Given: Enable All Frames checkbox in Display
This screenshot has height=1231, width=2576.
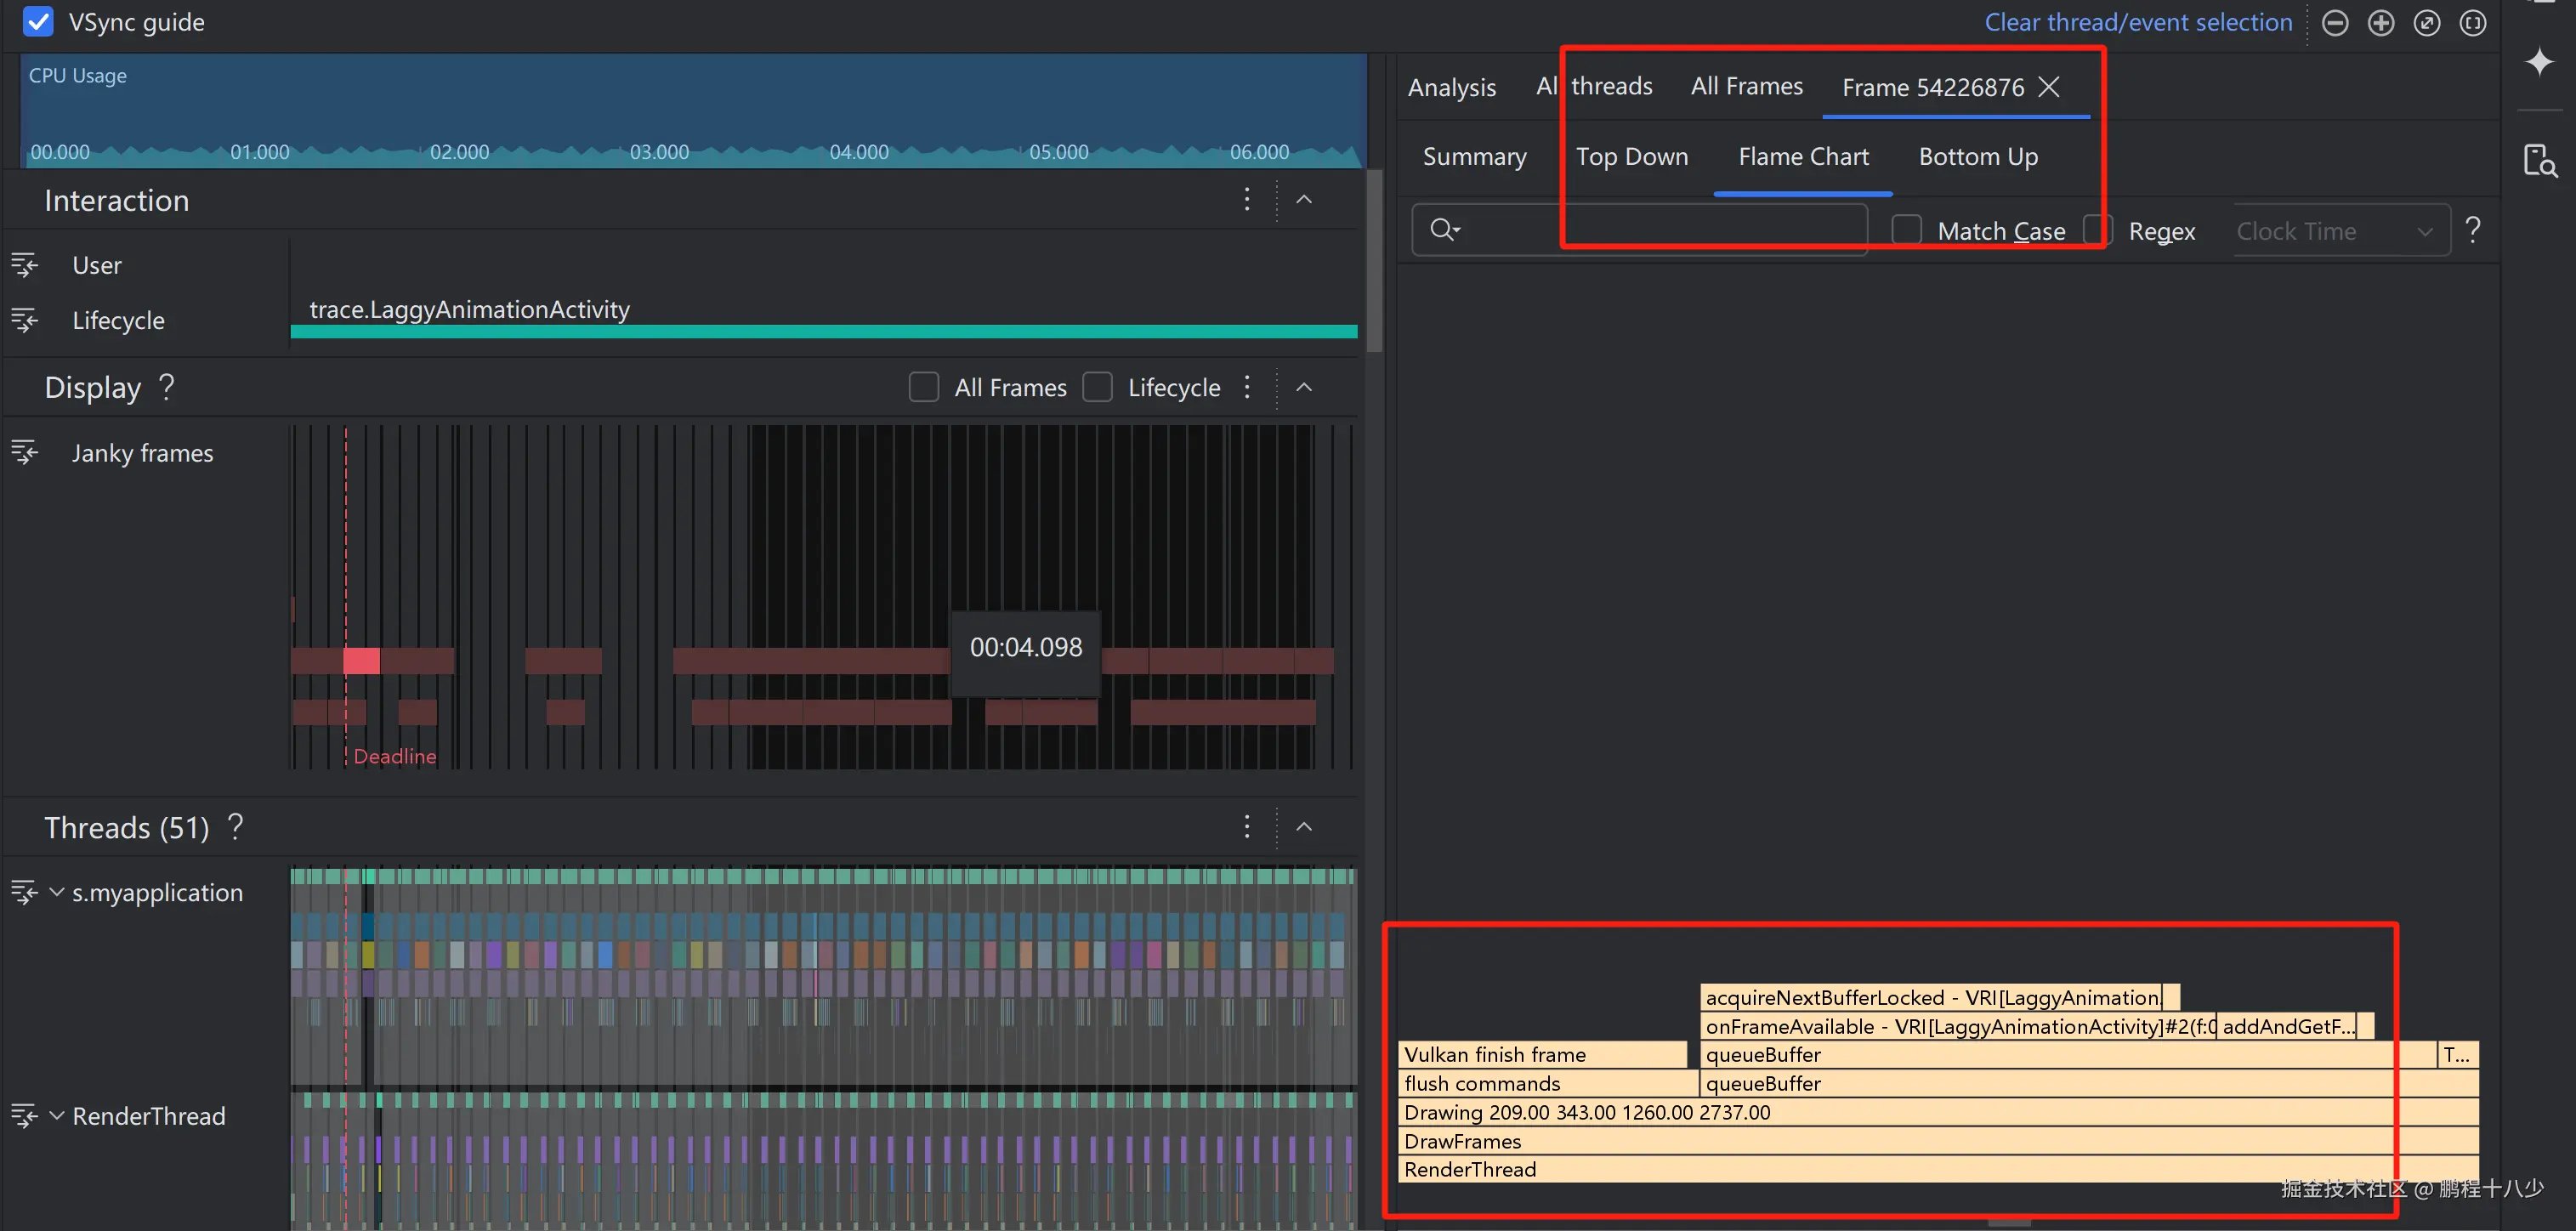Looking at the screenshot, I should click(x=924, y=387).
